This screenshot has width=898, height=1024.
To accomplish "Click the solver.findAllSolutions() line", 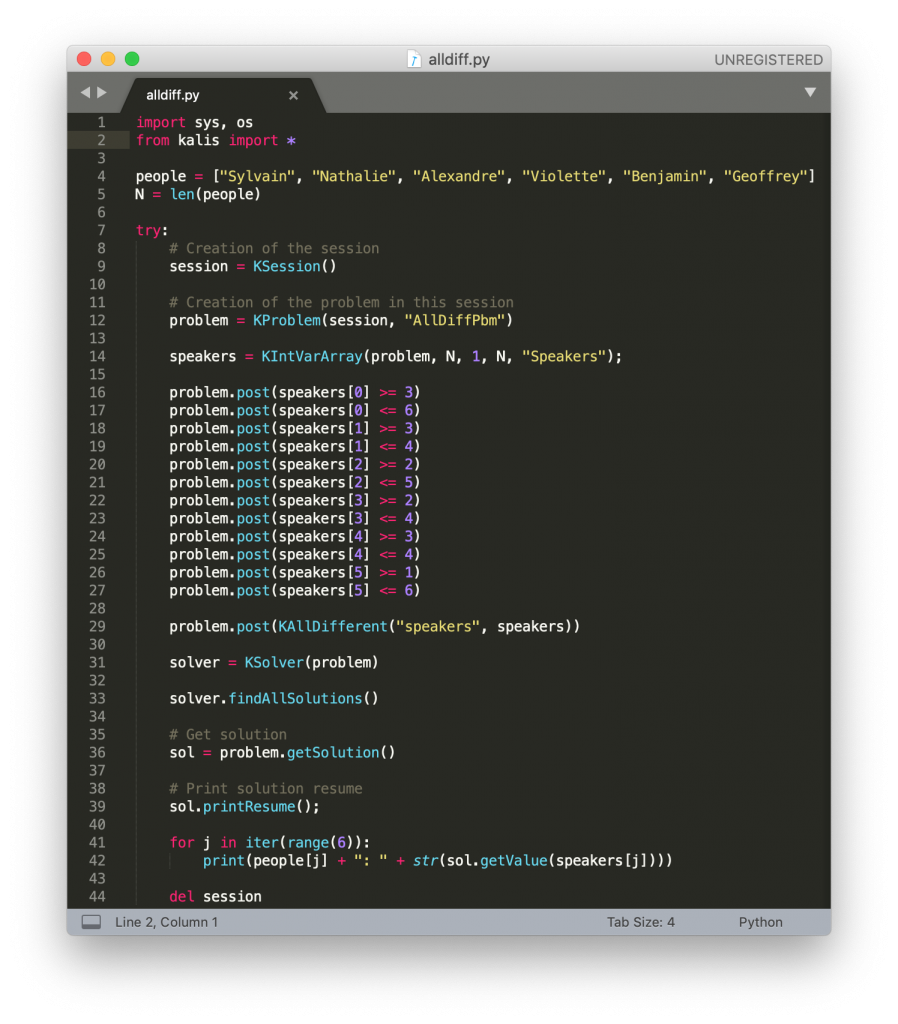I will (x=274, y=698).
